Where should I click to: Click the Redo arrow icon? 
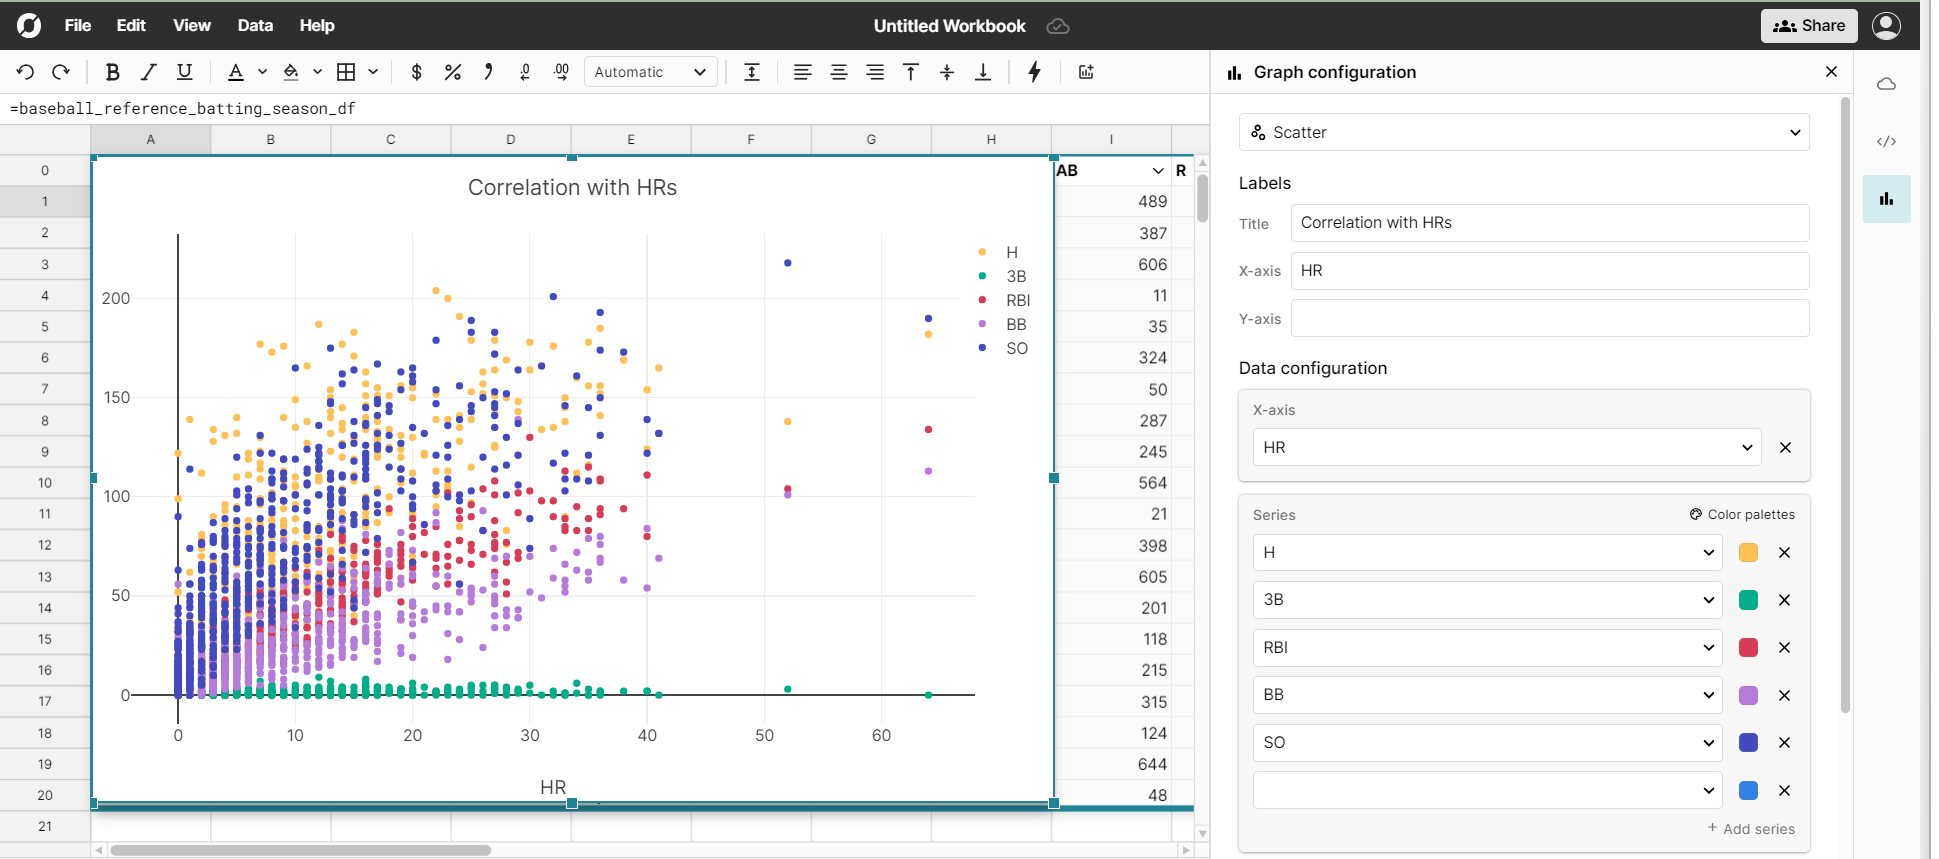coord(61,72)
